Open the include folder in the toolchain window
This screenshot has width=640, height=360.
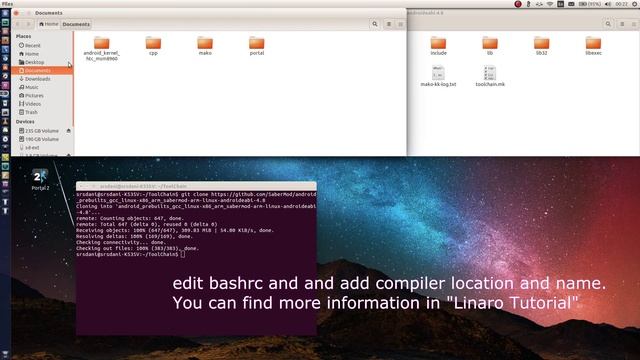(438, 46)
